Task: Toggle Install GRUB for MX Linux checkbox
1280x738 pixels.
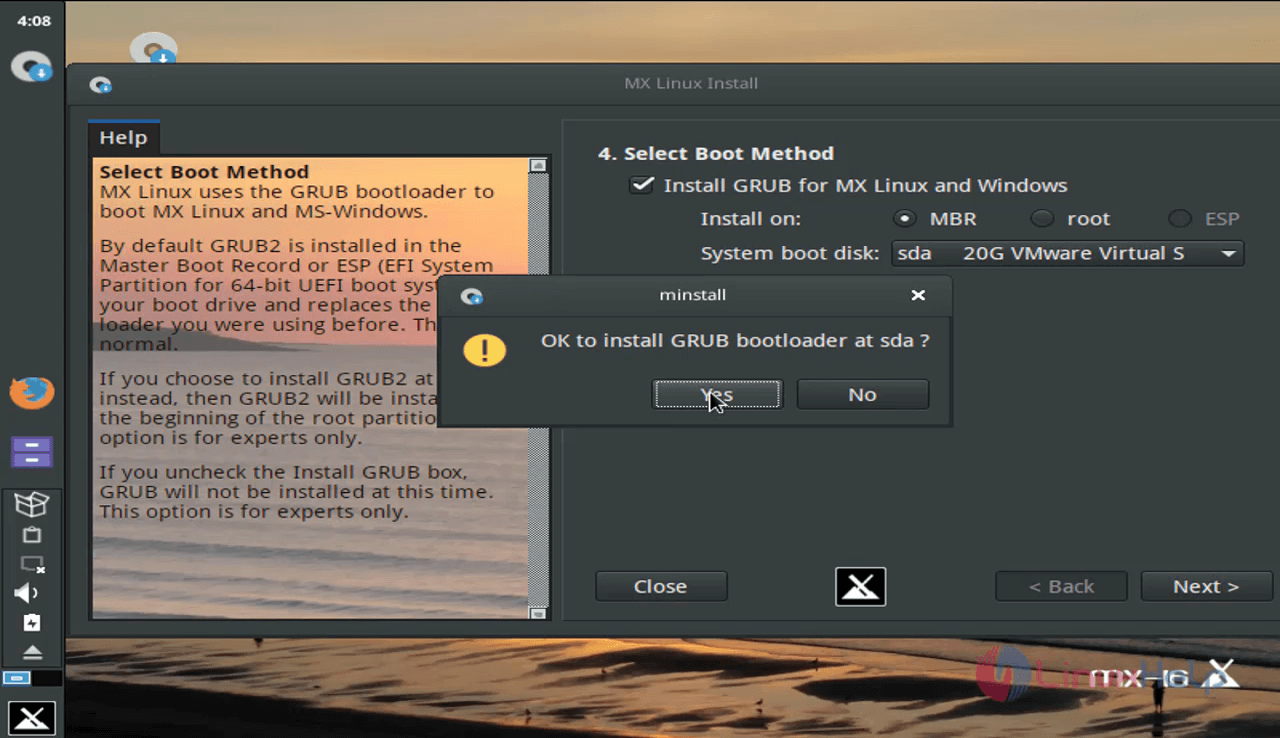Action: point(641,185)
